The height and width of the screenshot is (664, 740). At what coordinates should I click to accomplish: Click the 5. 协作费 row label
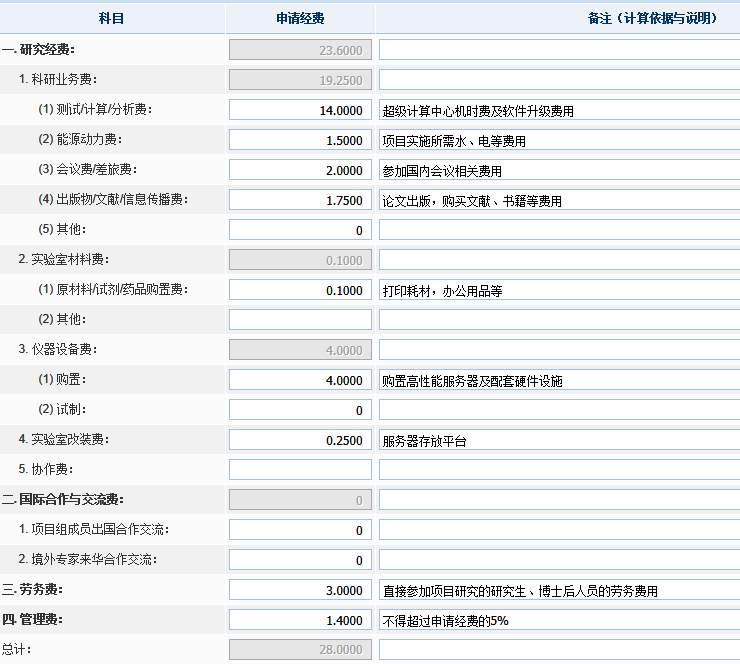click(x=46, y=470)
